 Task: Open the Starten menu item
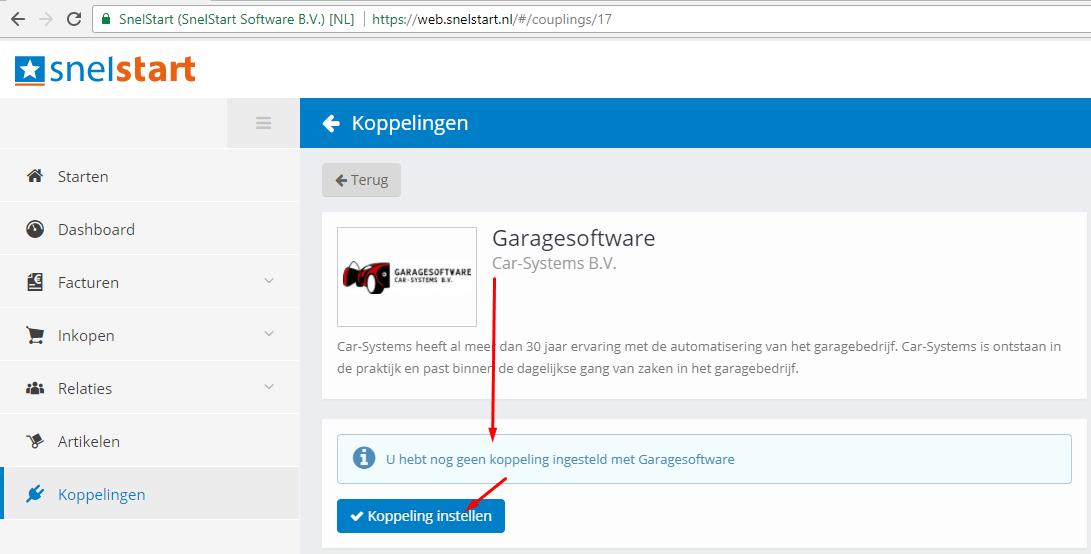click(x=150, y=176)
